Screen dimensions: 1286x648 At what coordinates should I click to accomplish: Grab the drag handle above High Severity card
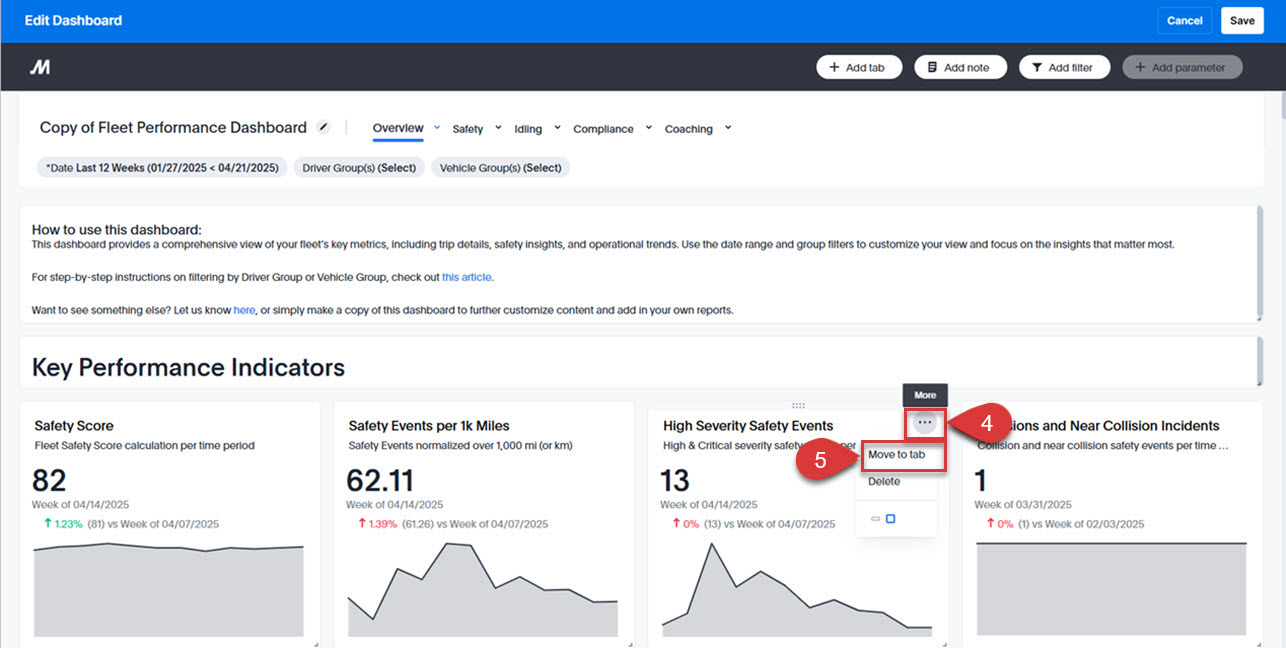[x=798, y=405]
